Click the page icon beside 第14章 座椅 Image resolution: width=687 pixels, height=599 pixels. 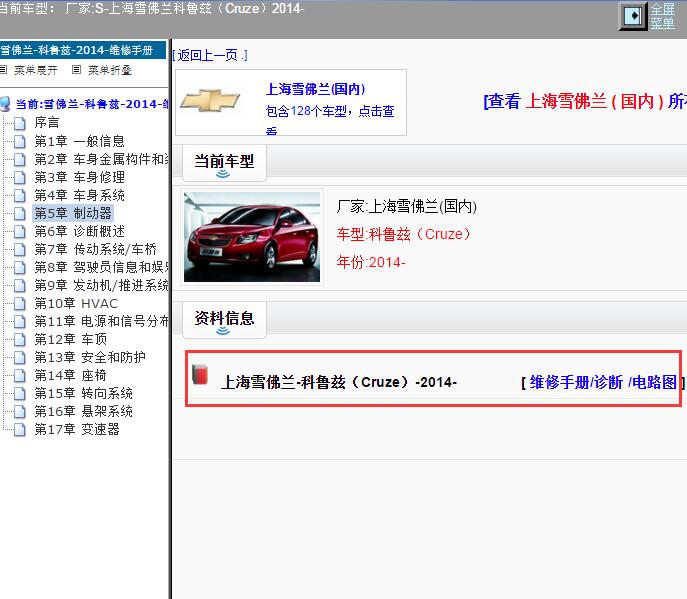(x=19, y=376)
